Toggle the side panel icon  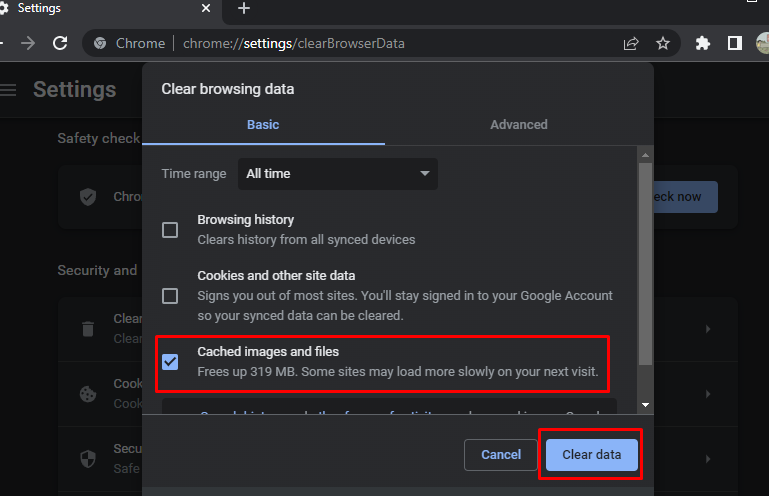(x=734, y=43)
